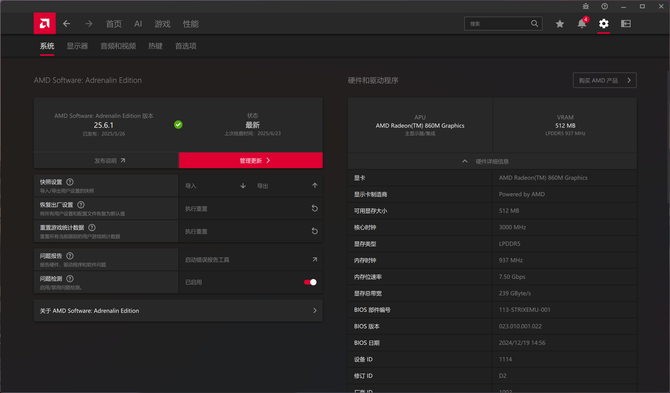Expand 关于 AMD Software: Adrenalin Edition
Viewport: 670px width, 393px height.
[178, 311]
